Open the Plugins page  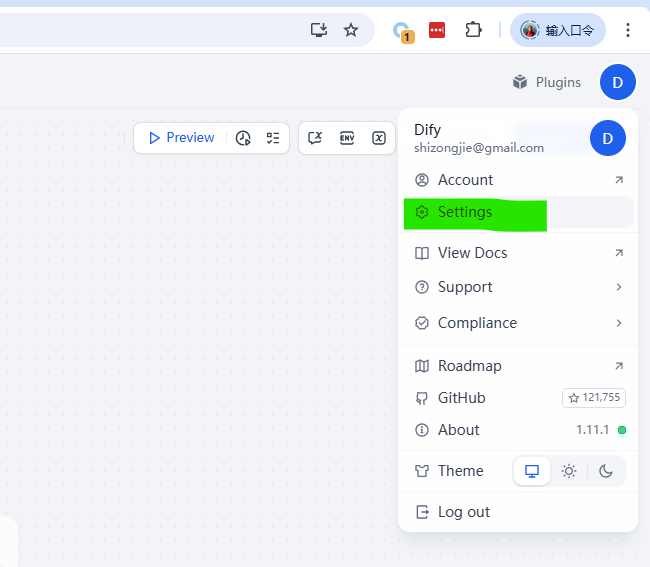pos(547,82)
